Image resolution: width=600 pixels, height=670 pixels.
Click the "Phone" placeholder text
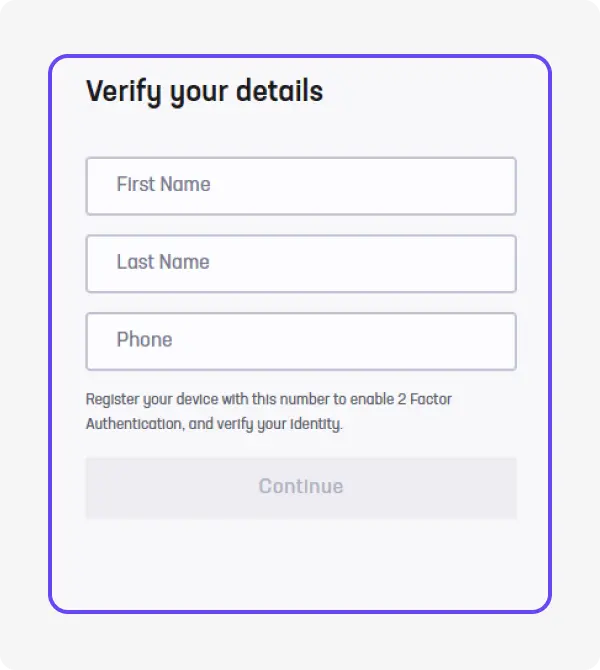point(144,340)
